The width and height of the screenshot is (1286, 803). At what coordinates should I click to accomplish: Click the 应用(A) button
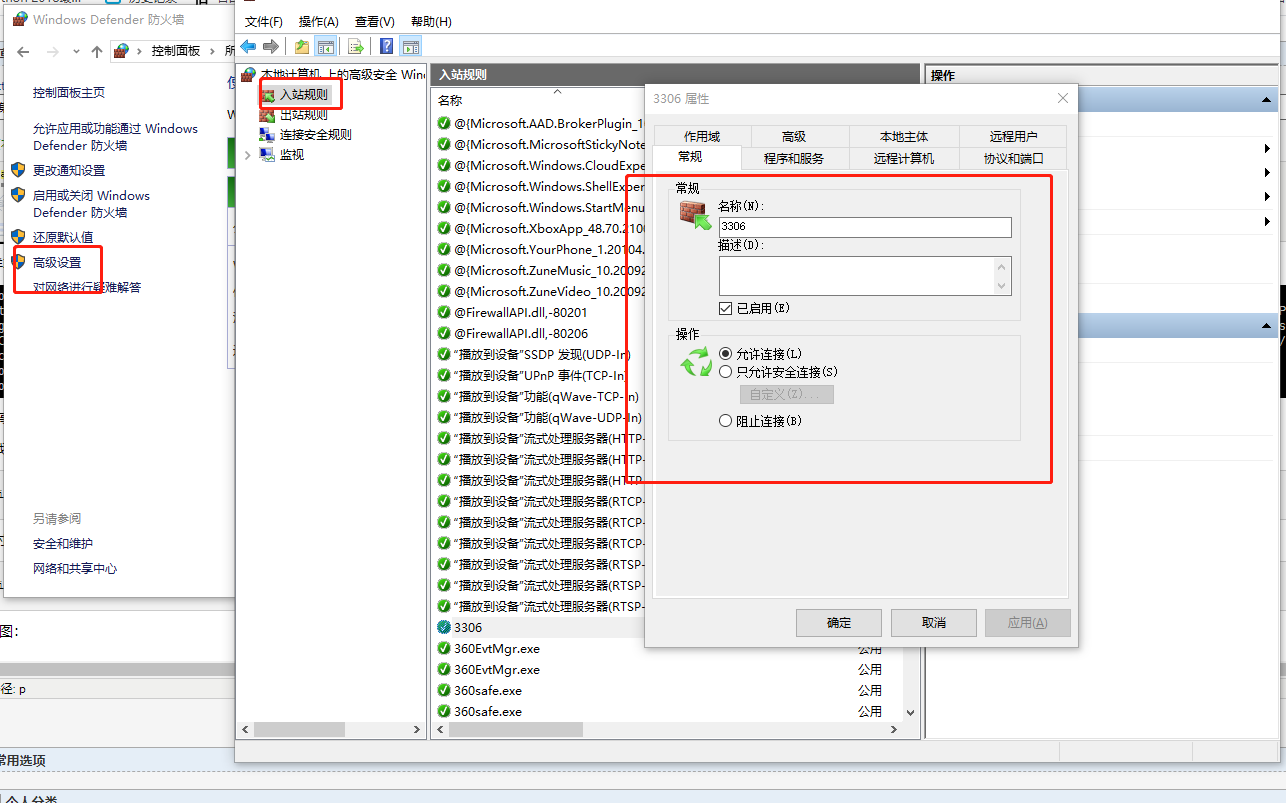pyautogui.click(x=1028, y=623)
